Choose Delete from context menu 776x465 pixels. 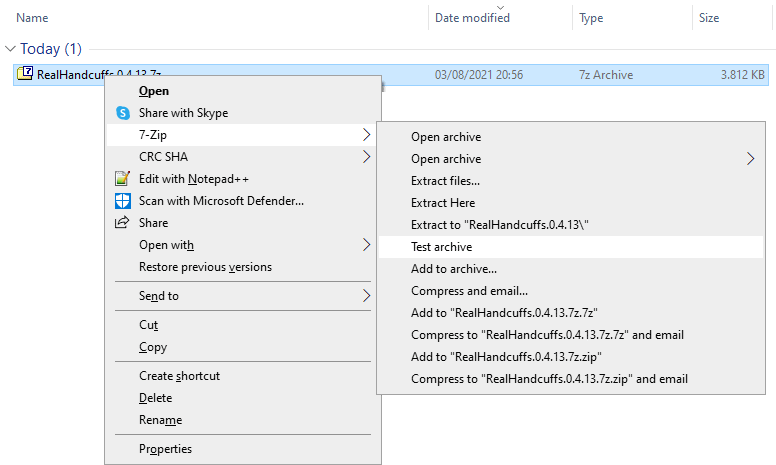click(x=243, y=398)
